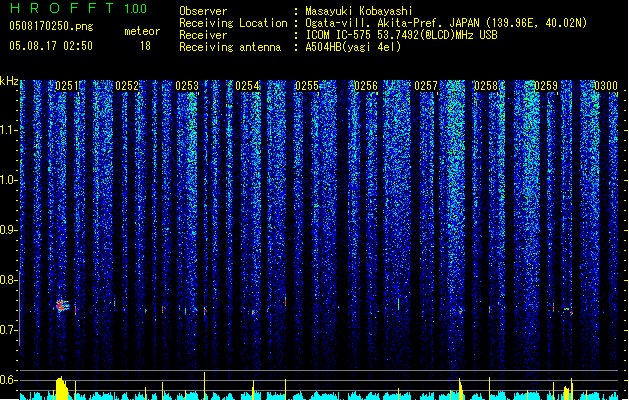The image size is (629, 400).
Task: Click antenna value A504HB(yagi 4el)
Action: tap(353, 47)
